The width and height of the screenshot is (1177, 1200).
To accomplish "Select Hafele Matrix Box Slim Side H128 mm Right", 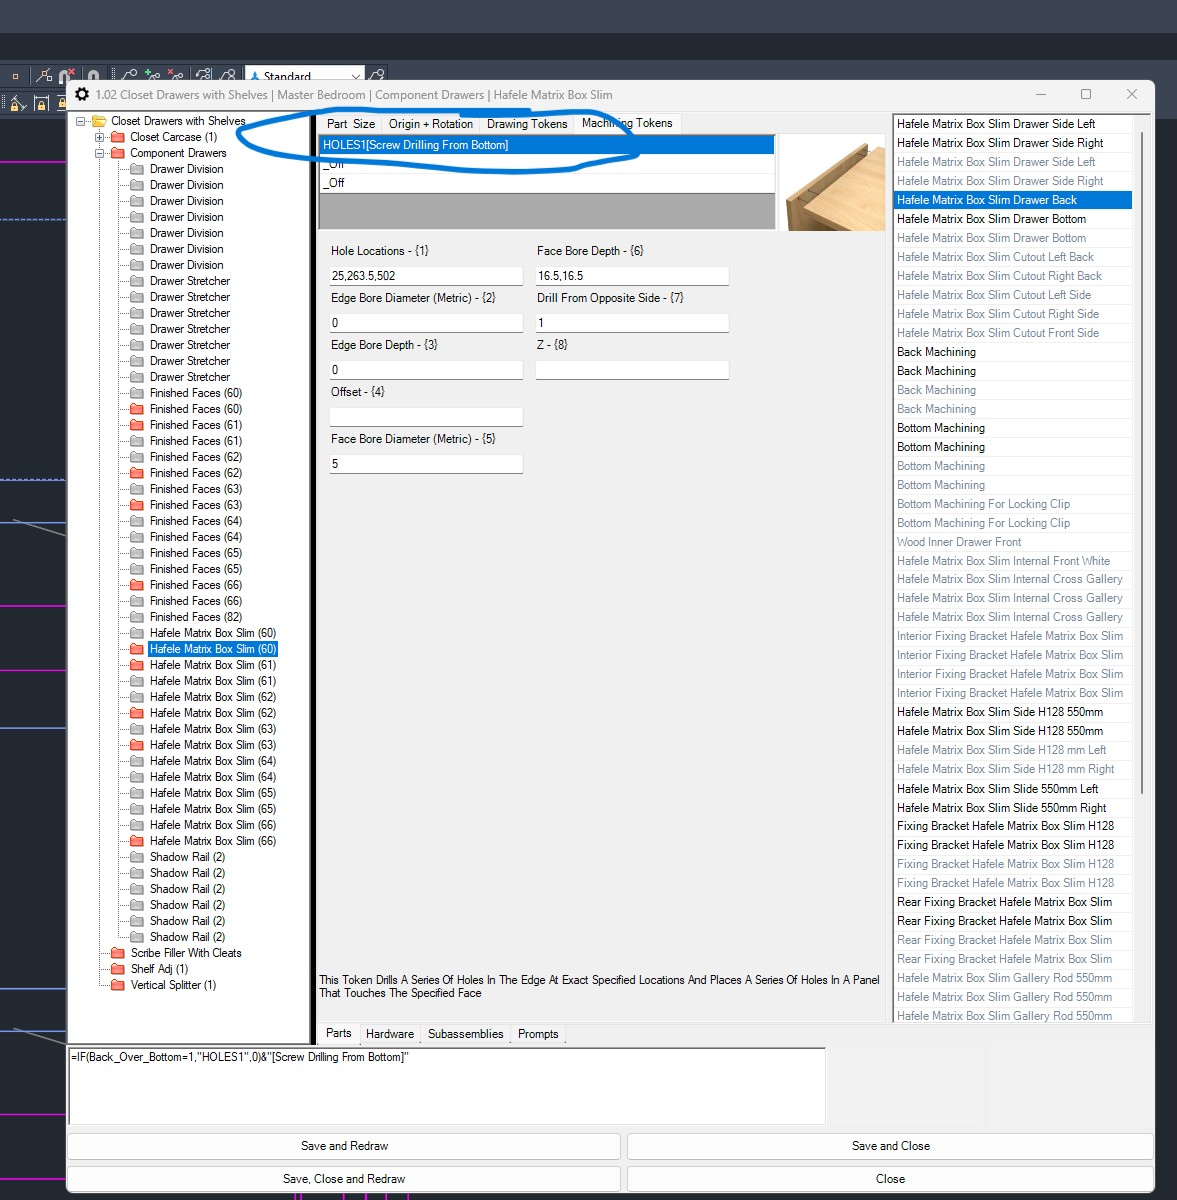I will pyautogui.click(x=1012, y=769).
